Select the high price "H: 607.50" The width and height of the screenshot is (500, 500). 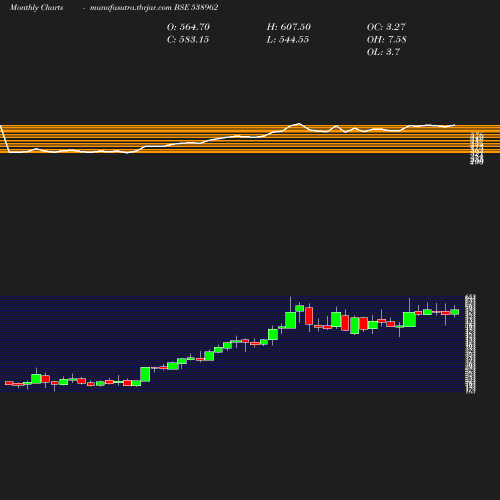289,27
